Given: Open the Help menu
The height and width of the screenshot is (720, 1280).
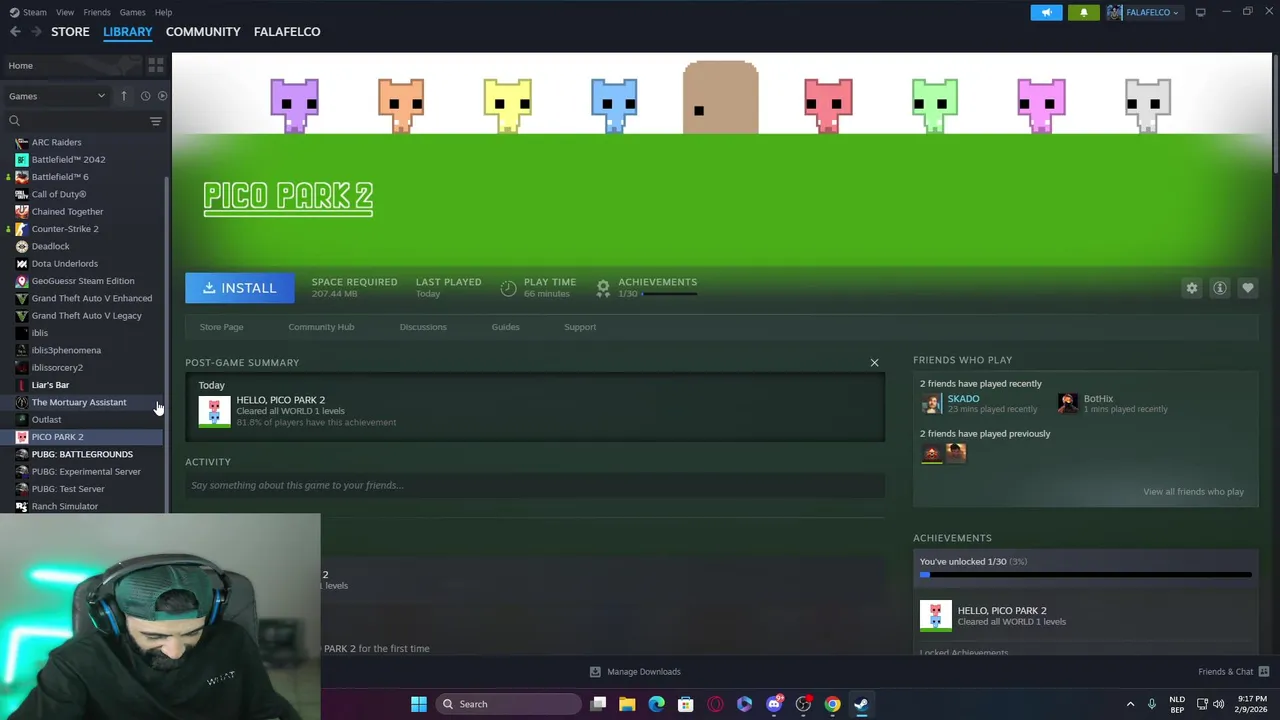Looking at the screenshot, I should (x=163, y=12).
